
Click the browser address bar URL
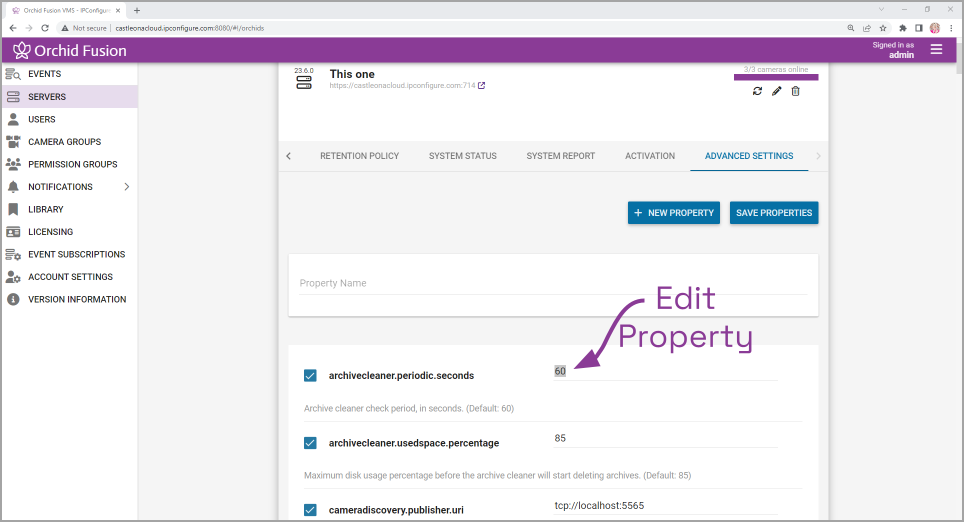pos(189,28)
